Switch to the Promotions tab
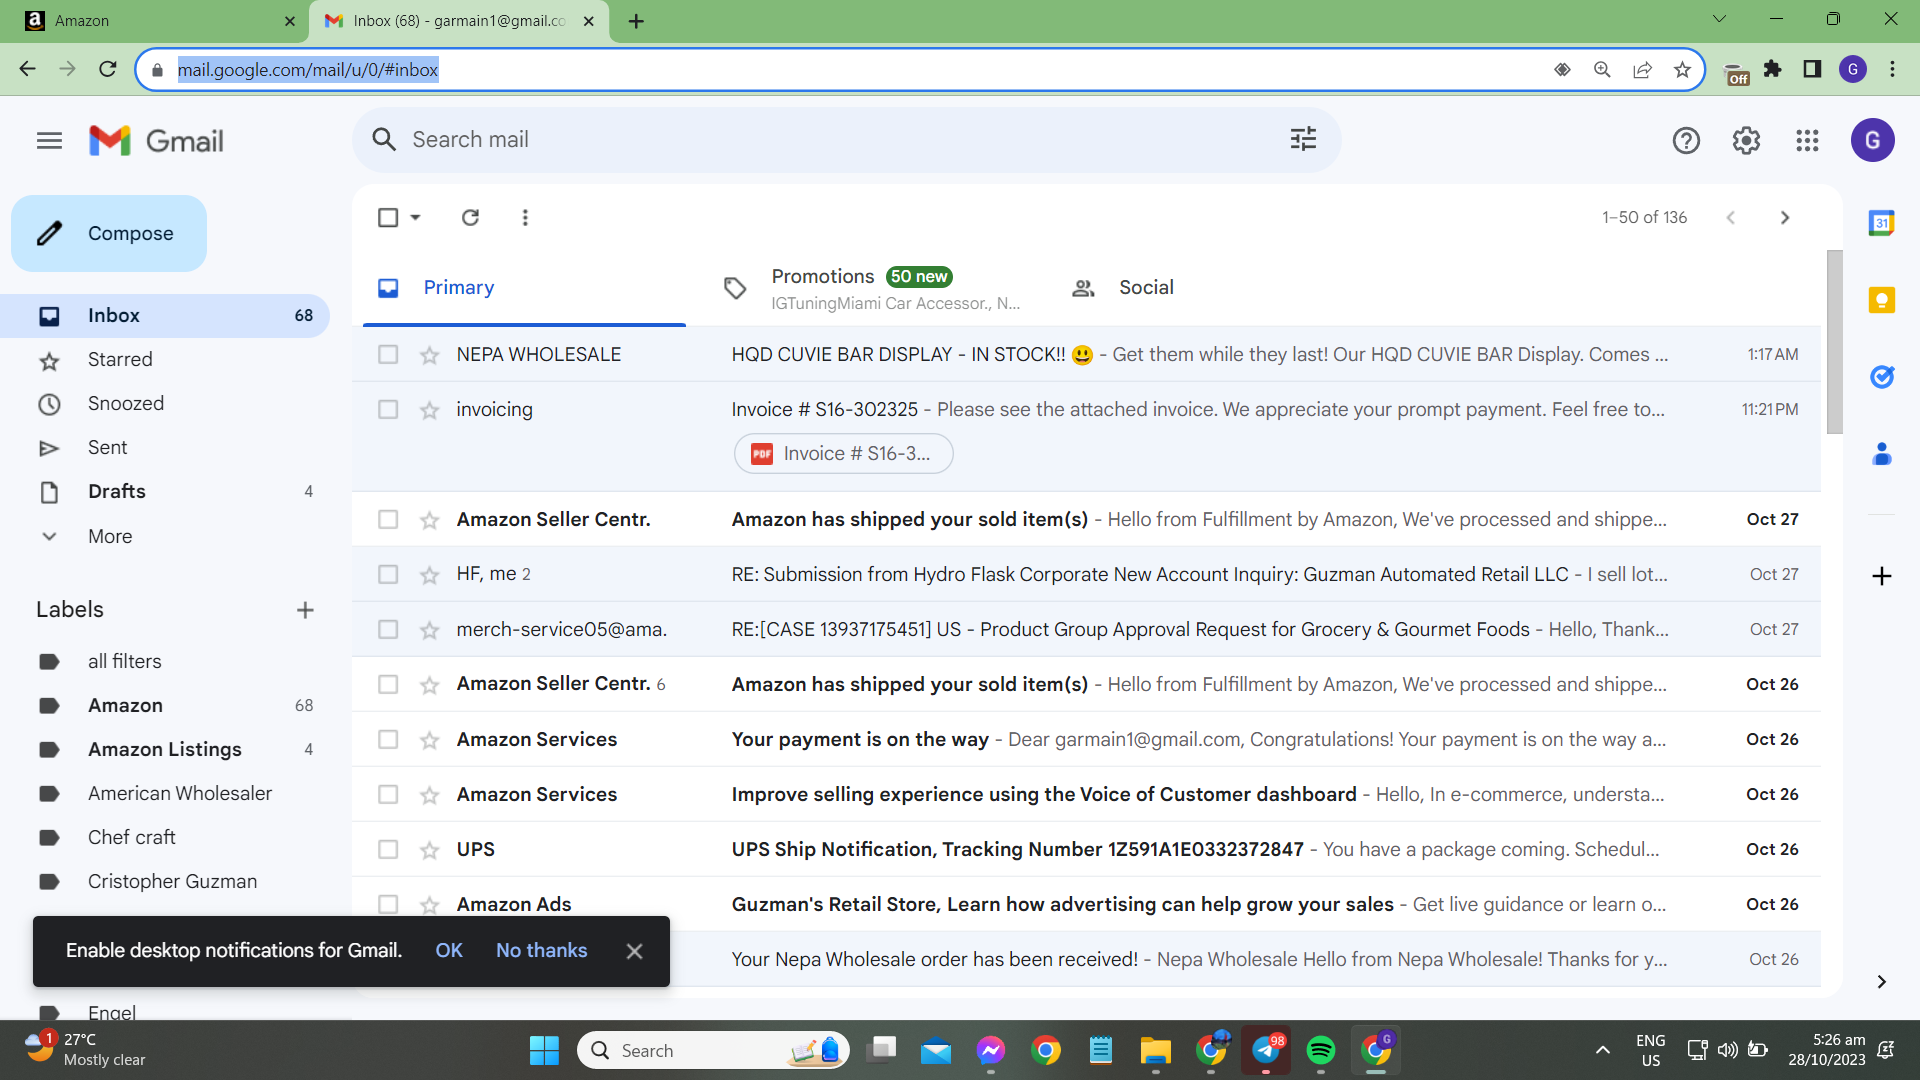1920x1080 pixels. click(870, 288)
